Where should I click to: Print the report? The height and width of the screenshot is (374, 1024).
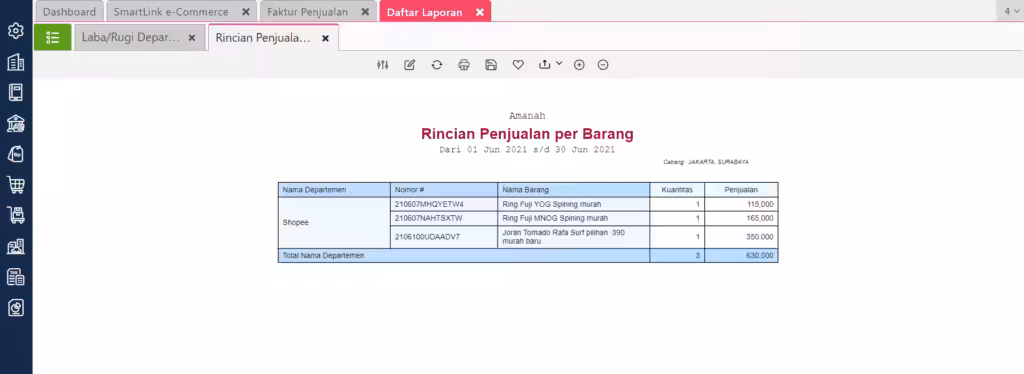464,65
